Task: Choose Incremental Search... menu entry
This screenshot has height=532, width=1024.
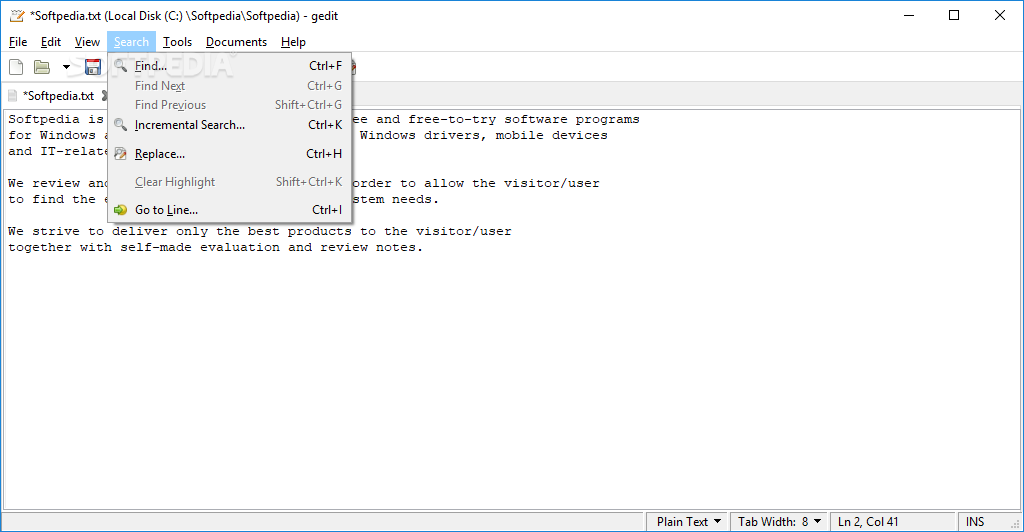Action: [230, 125]
